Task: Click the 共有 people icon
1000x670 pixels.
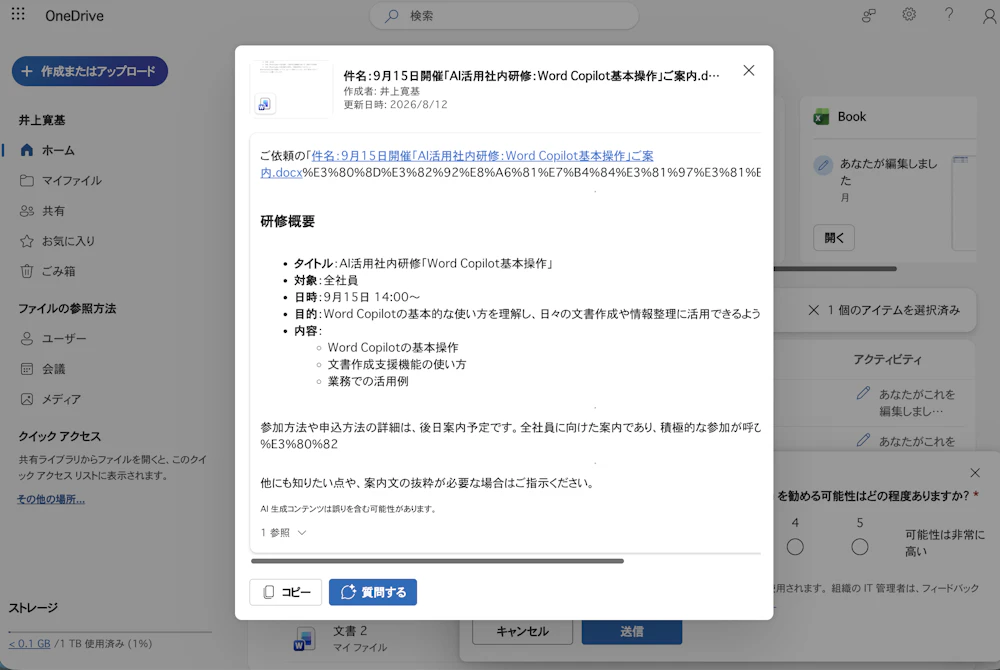Action: (27, 211)
